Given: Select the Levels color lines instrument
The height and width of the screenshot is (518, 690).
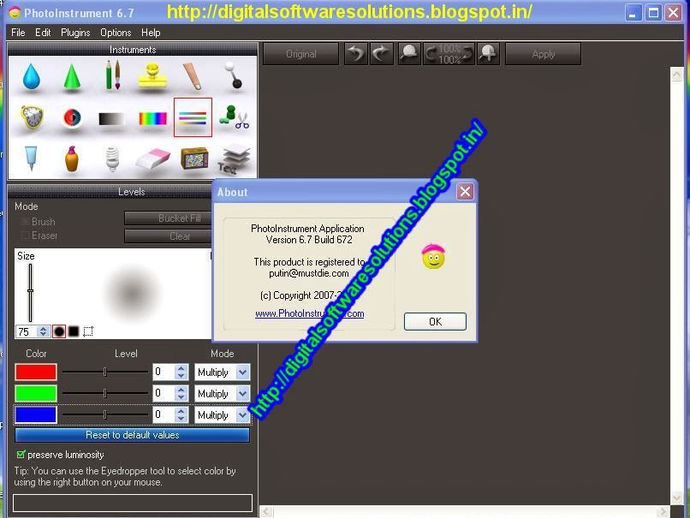Looking at the screenshot, I should (193, 118).
